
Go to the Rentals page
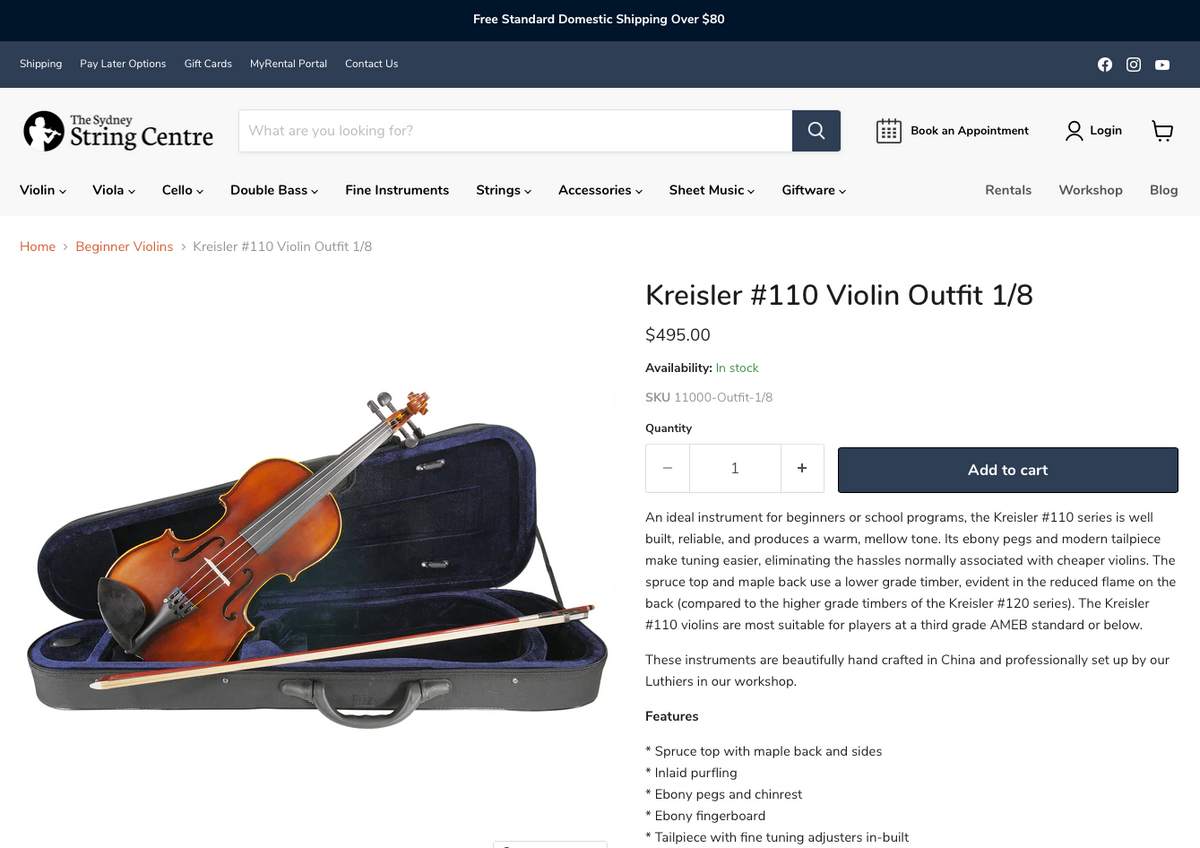(x=1008, y=190)
